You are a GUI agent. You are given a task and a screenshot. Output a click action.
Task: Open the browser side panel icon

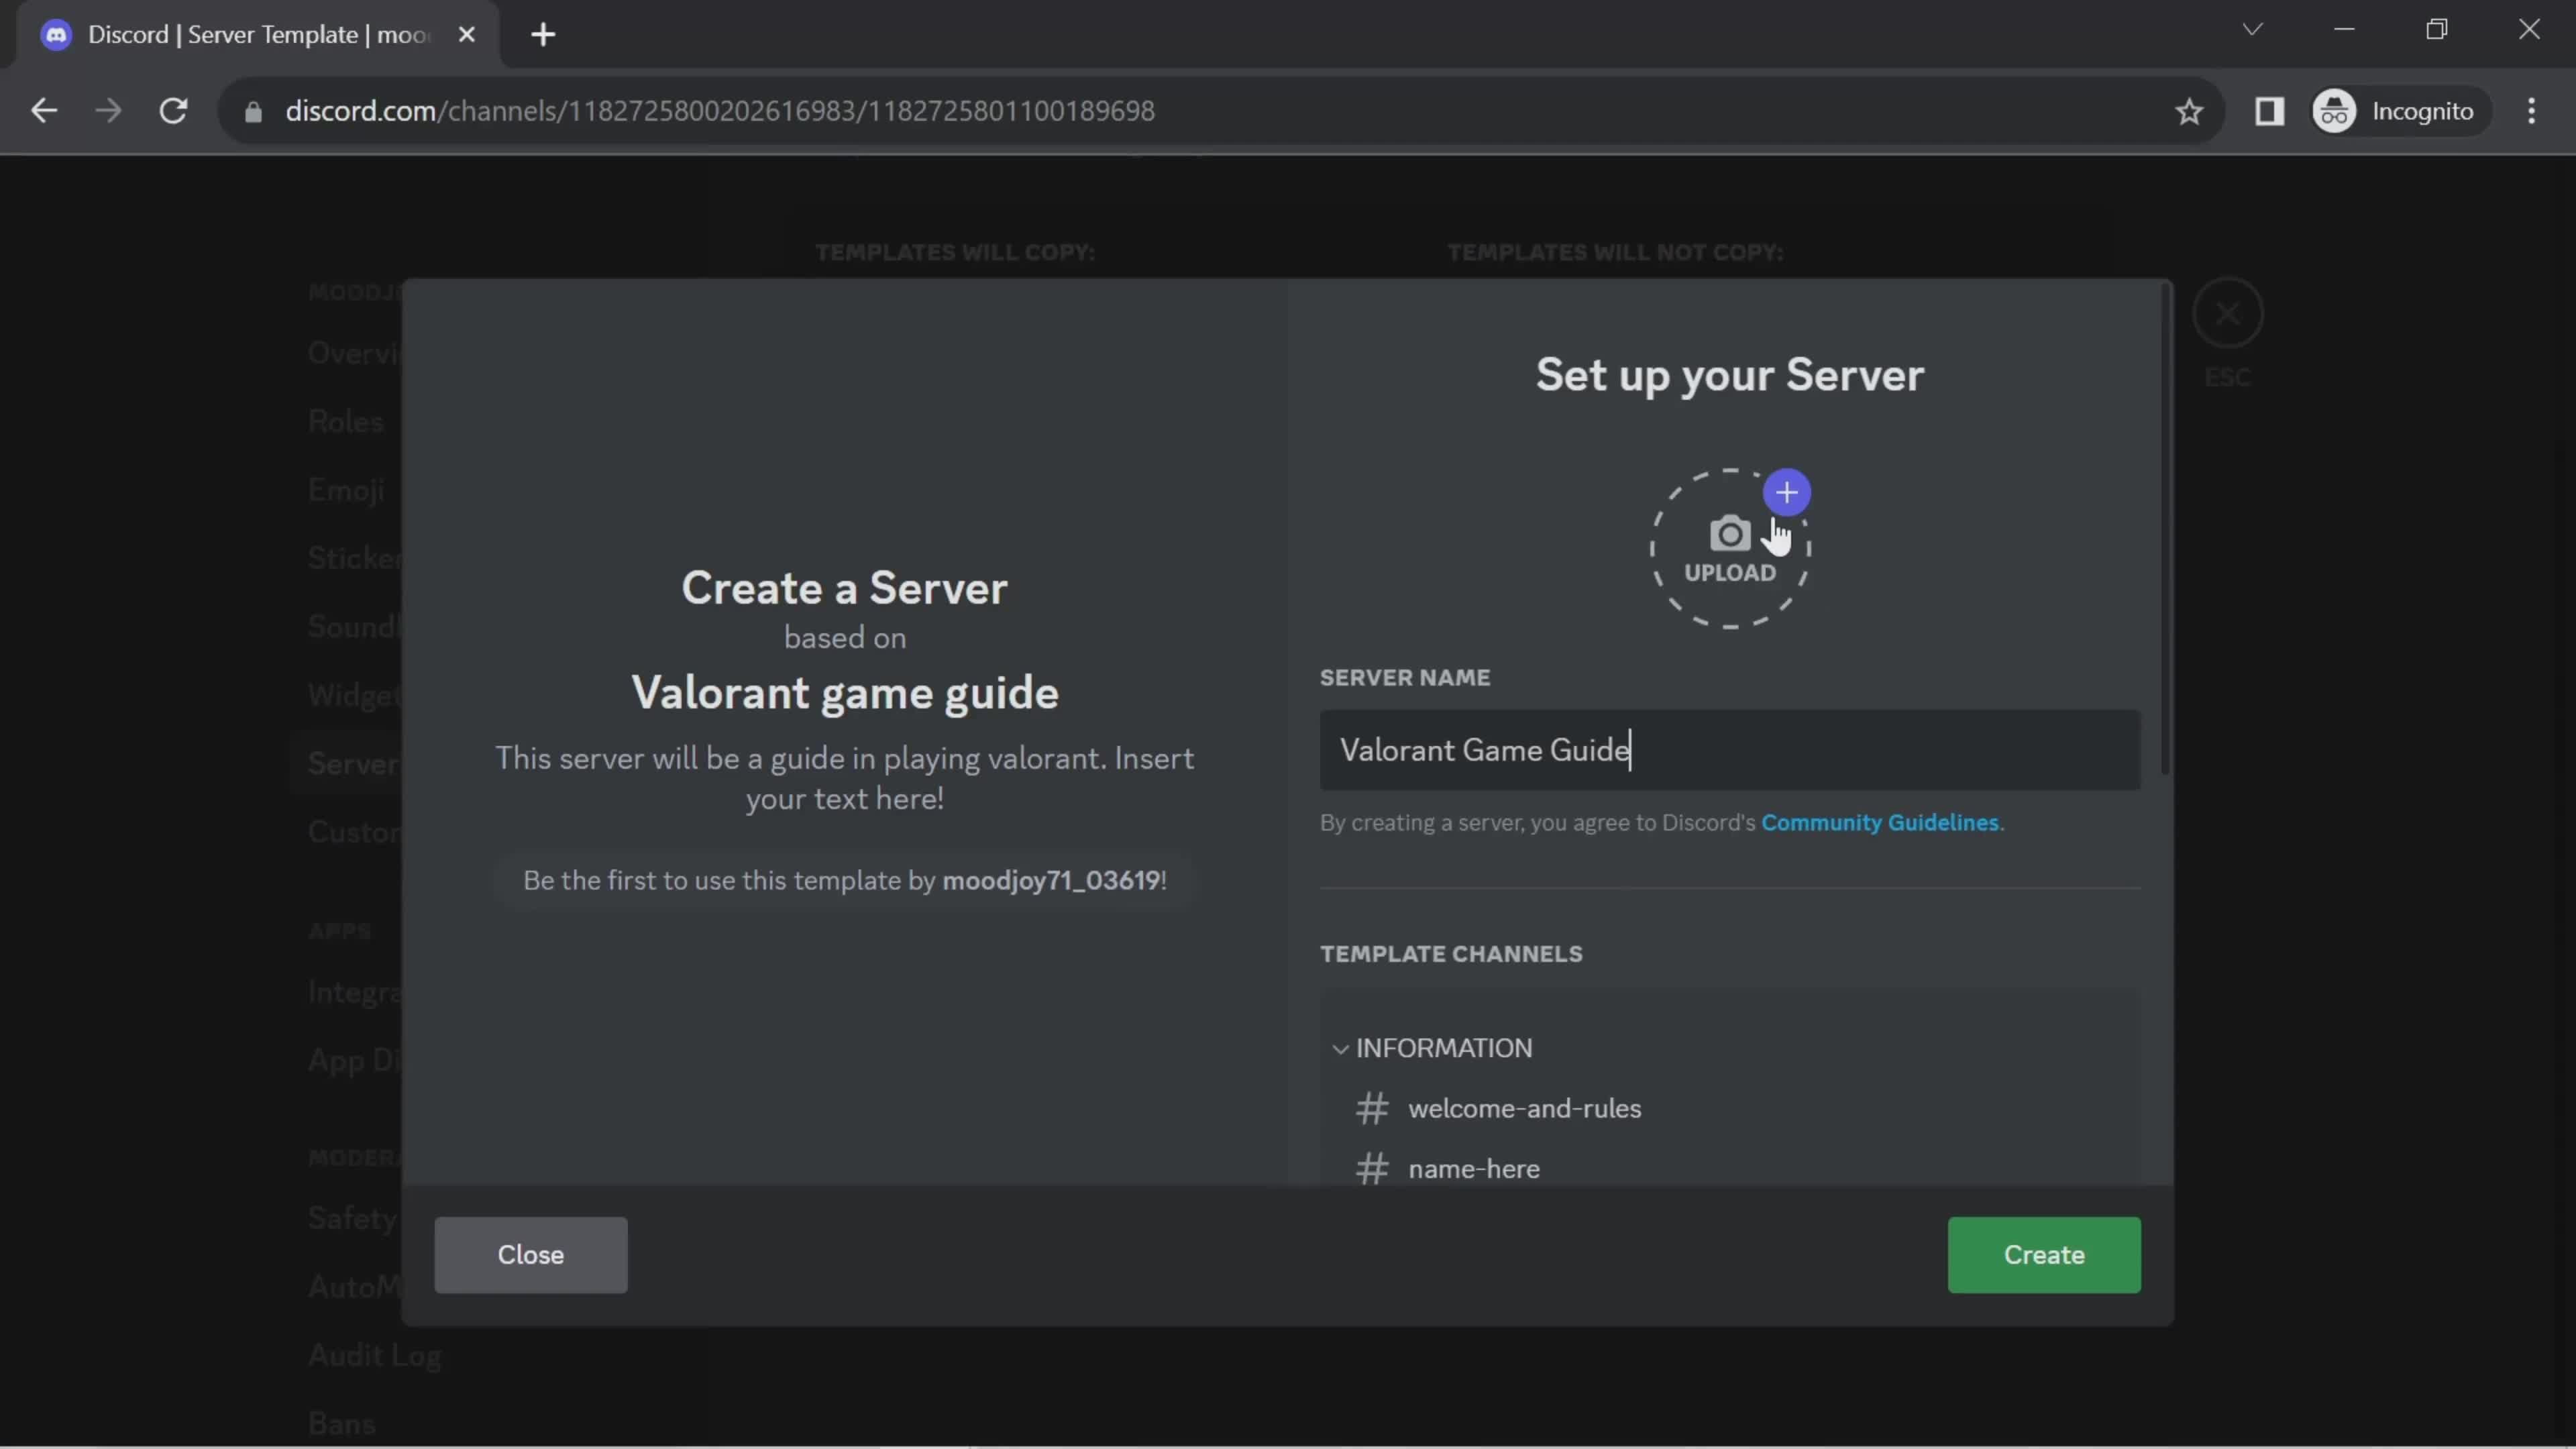coord(2269,111)
